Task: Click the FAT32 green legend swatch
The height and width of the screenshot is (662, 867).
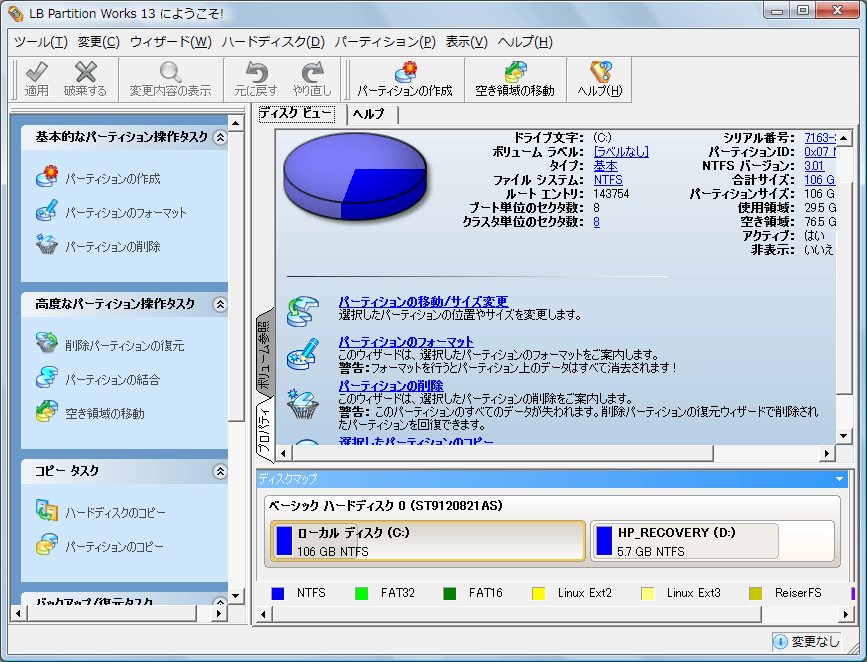Action: 362,593
